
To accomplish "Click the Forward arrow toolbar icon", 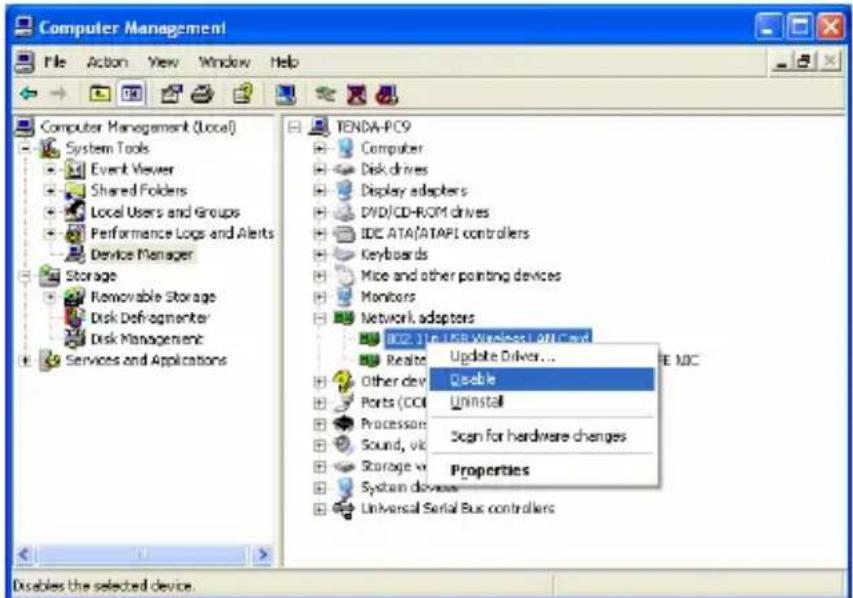I will 58,94.
